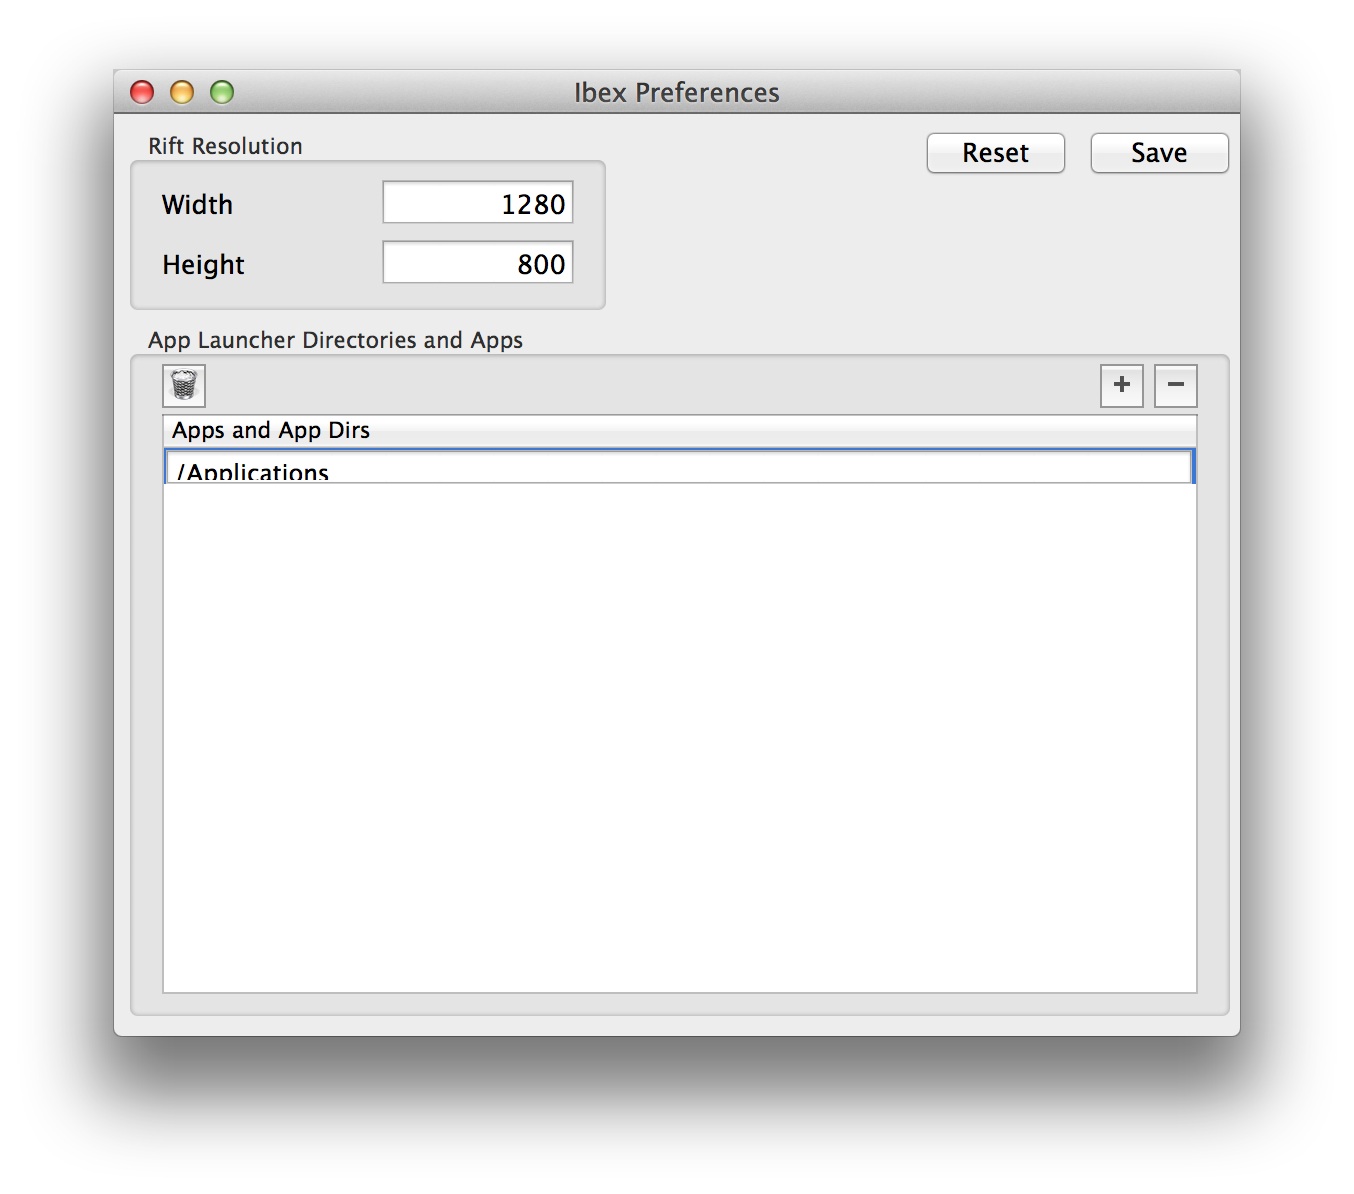1354x1194 pixels.
Task: Click the App Launcher Directories and Apps heading
Action: coord(335,340)
